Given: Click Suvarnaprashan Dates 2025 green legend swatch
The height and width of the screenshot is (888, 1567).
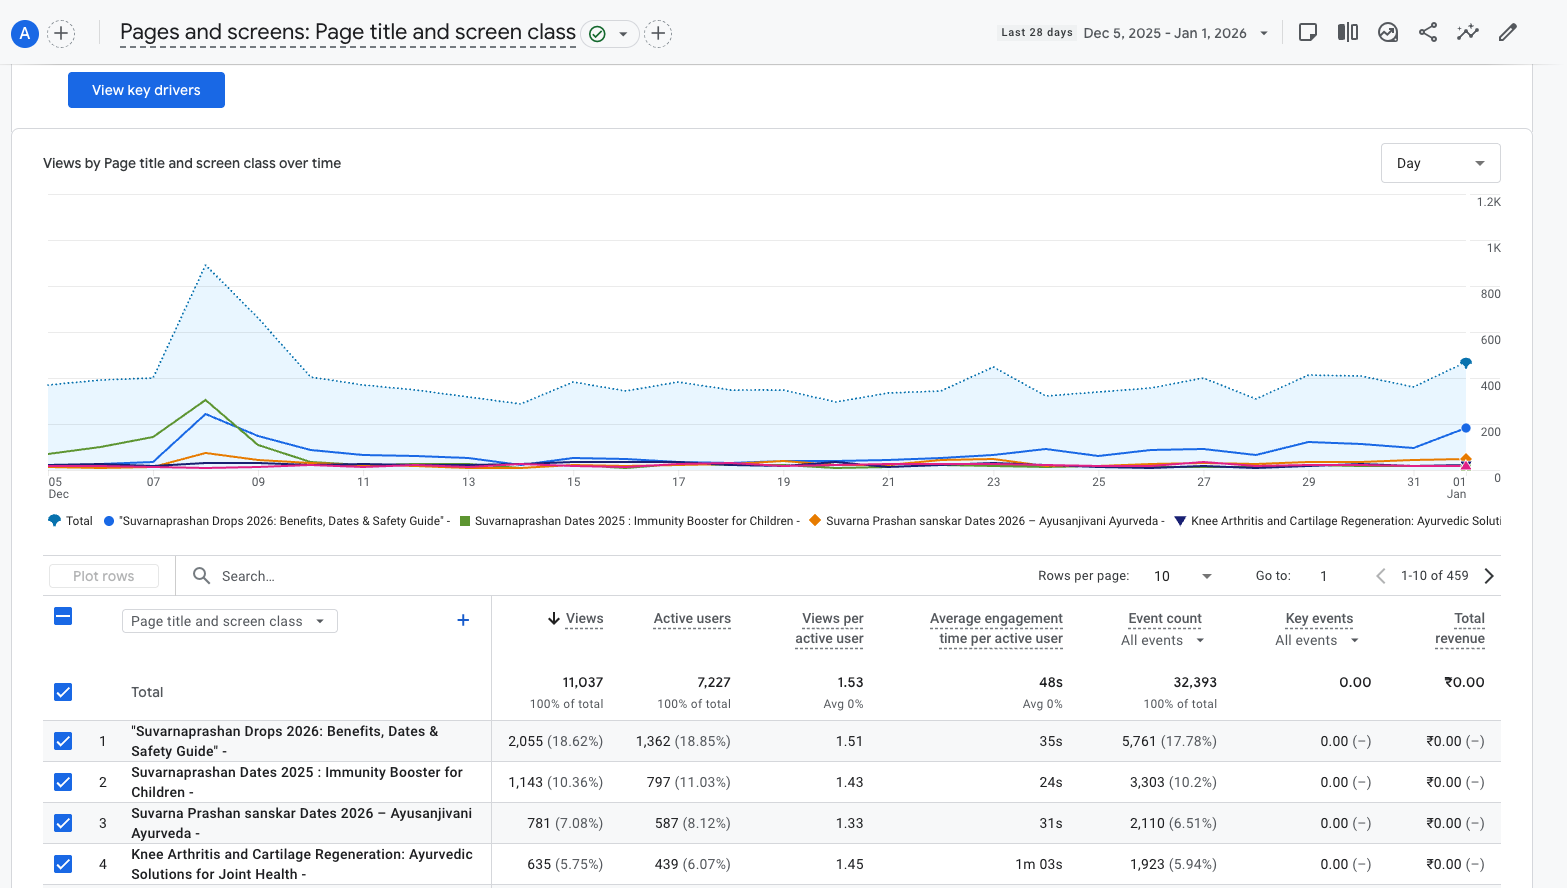Looking at the screenshot, I should pyautogui.click(x=465, y=521).
